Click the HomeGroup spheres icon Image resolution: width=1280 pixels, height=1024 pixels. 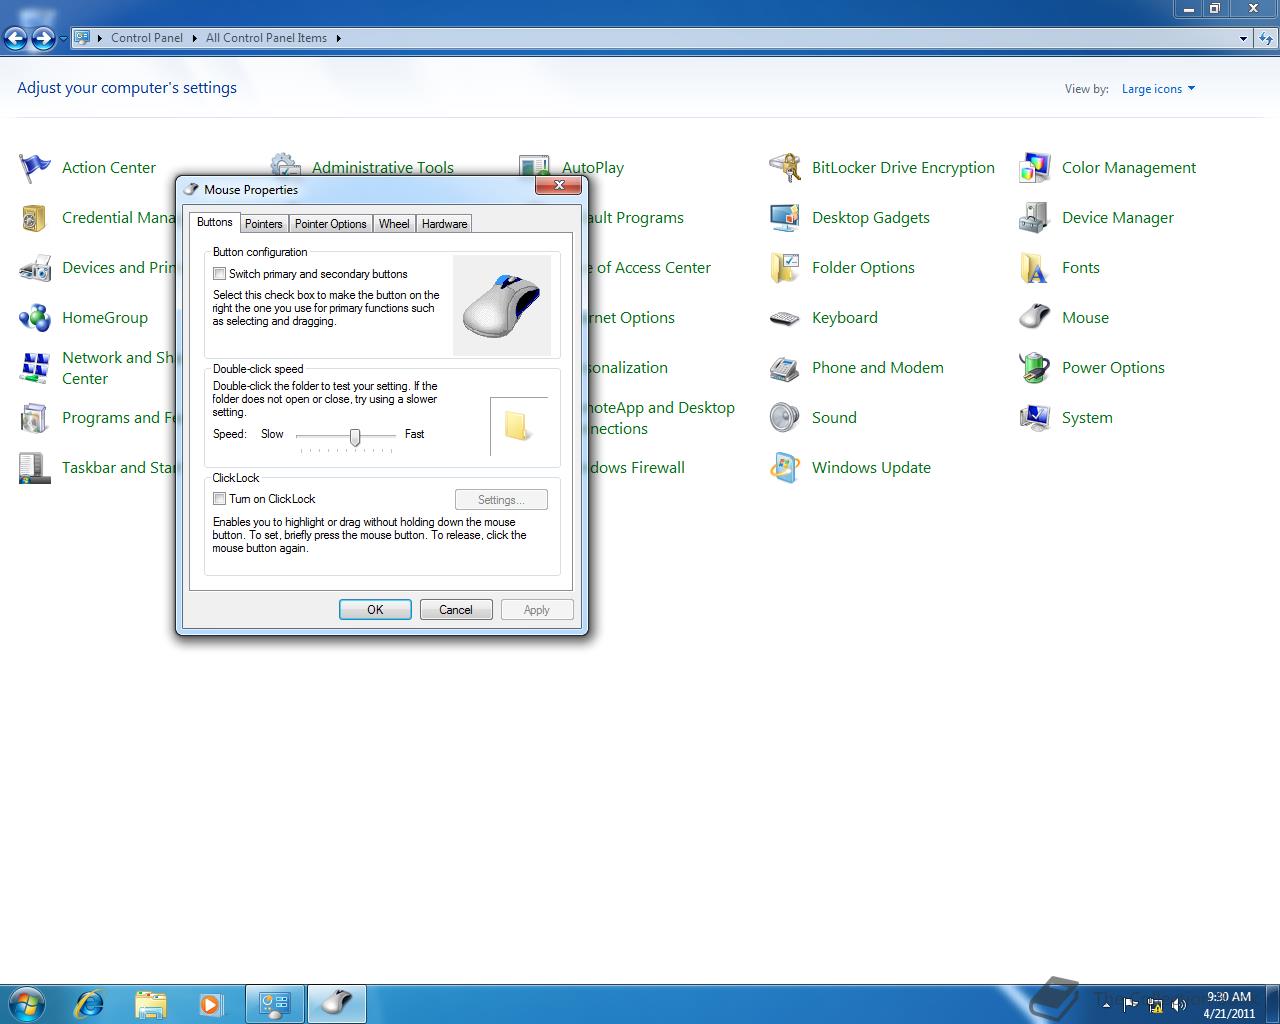pyautogui.click(x=35, y=318)
